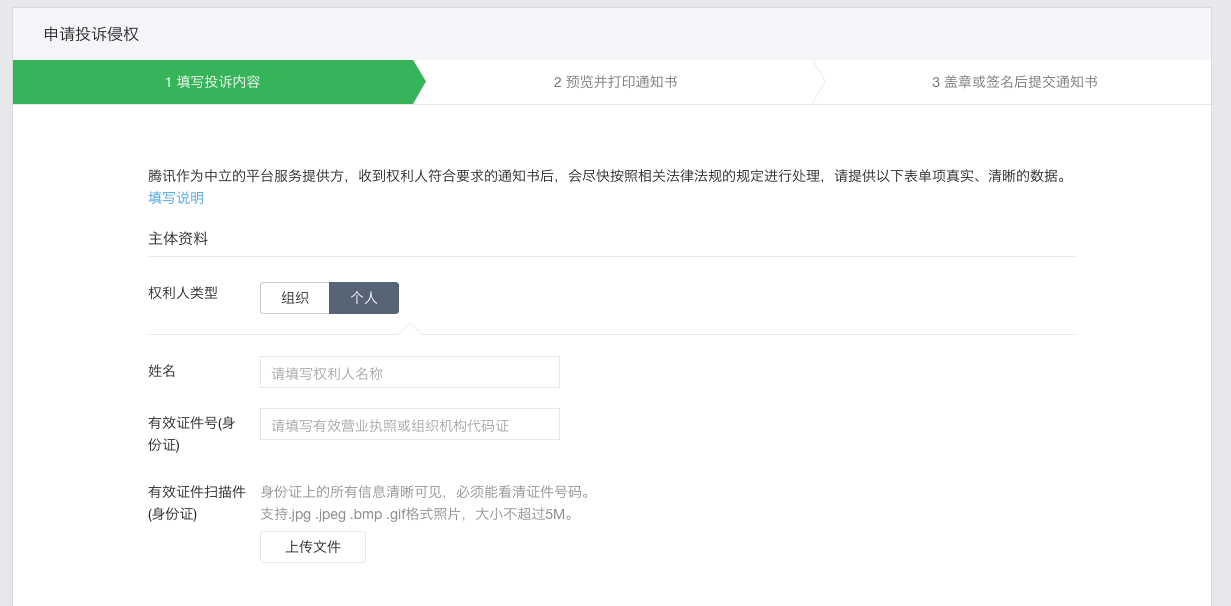Viewport: 1231px width, 606px height.
Task: Open step 3 盖章或签名后提交通知书
Action: (1014, 82)
